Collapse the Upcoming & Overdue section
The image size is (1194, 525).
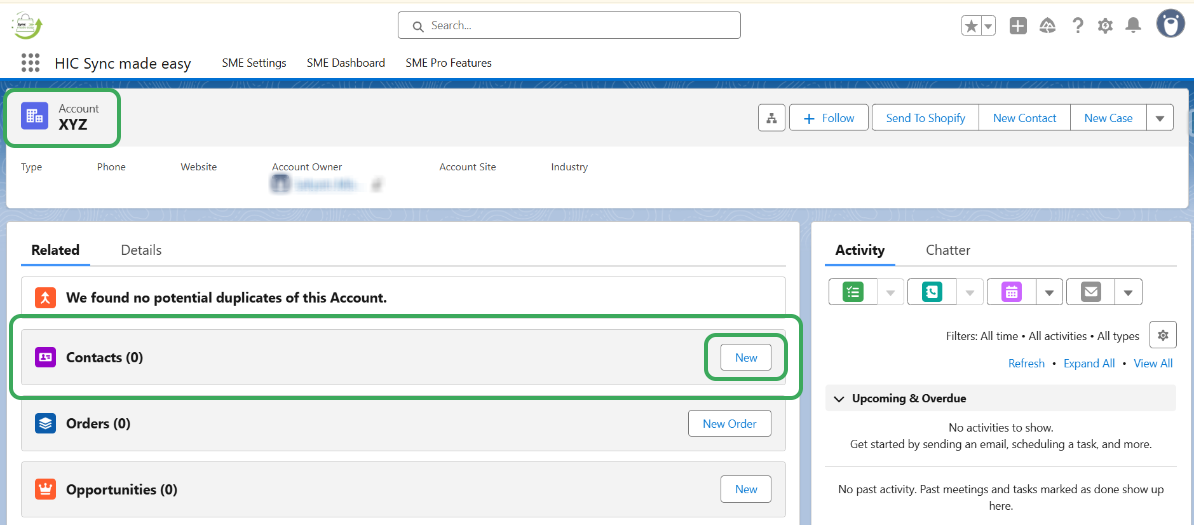pos(839,399)
